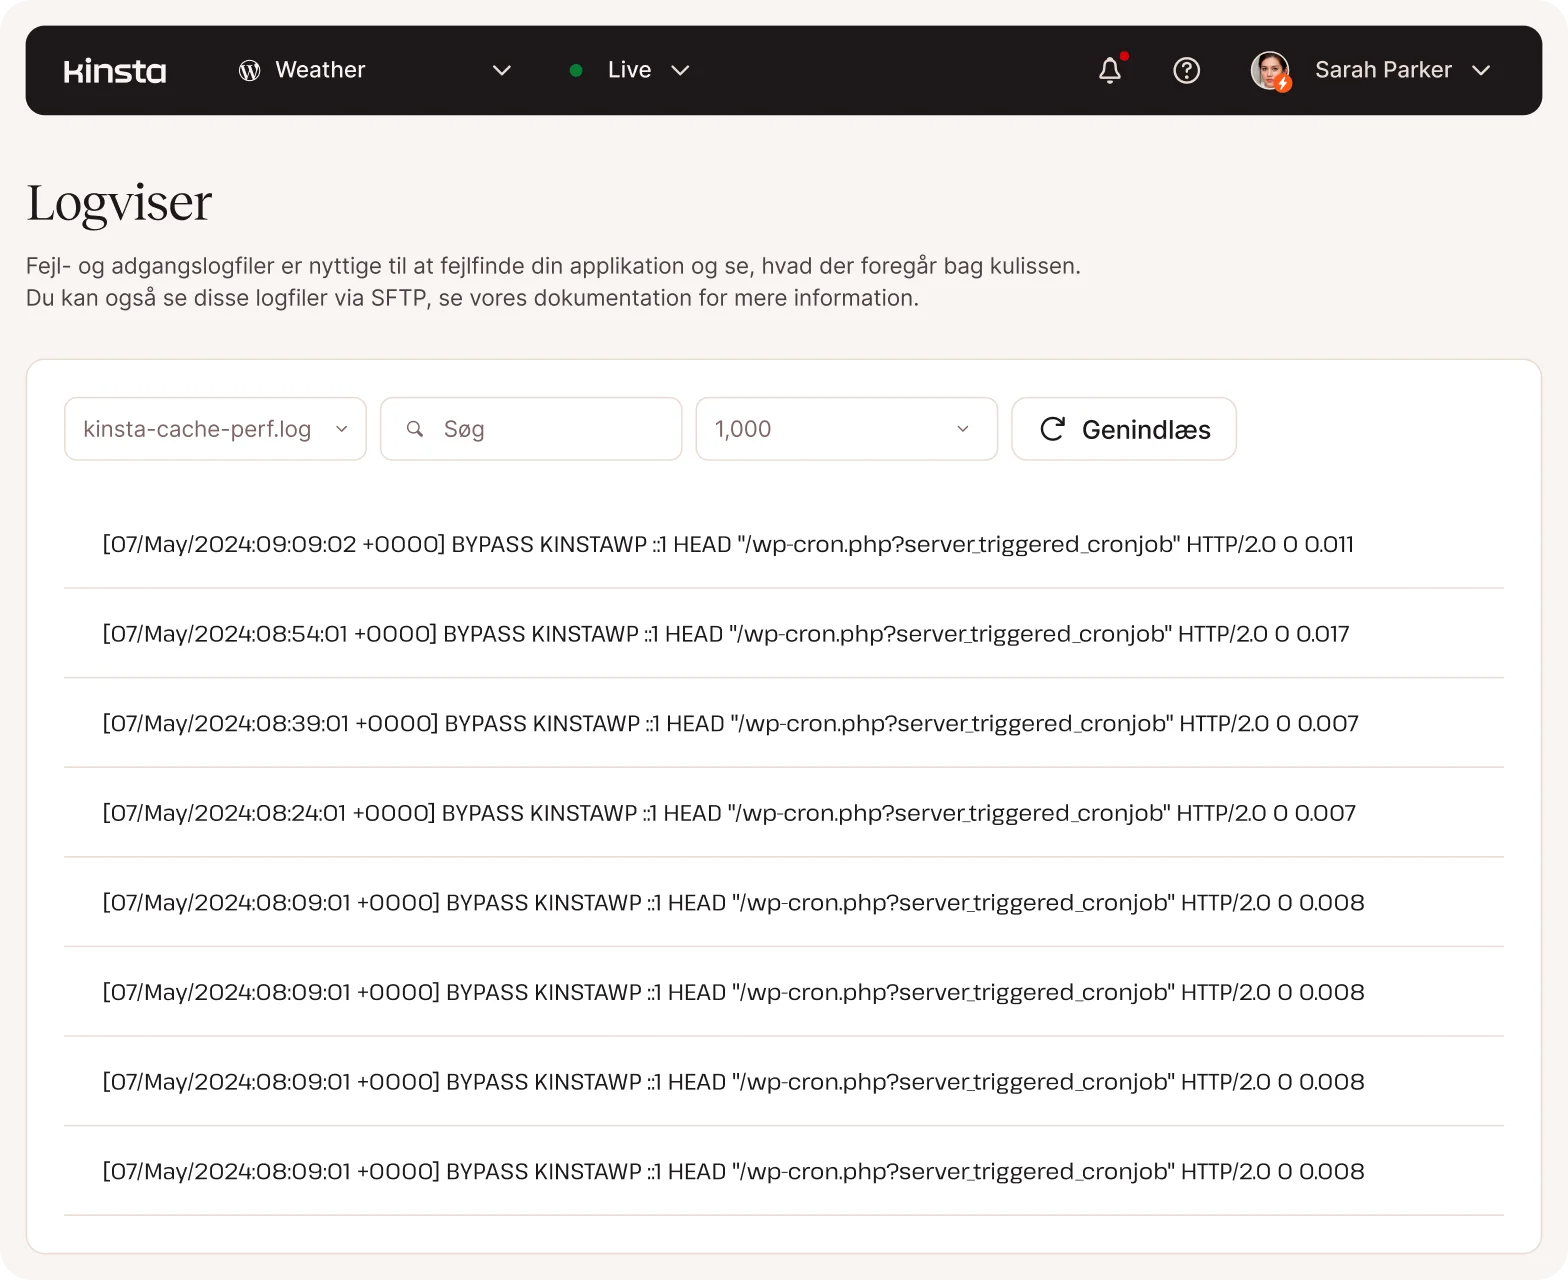Select the 09:09:02 log entry
The width and height of the screenshot is (1568, 1280).
click(x=727, y=544)
